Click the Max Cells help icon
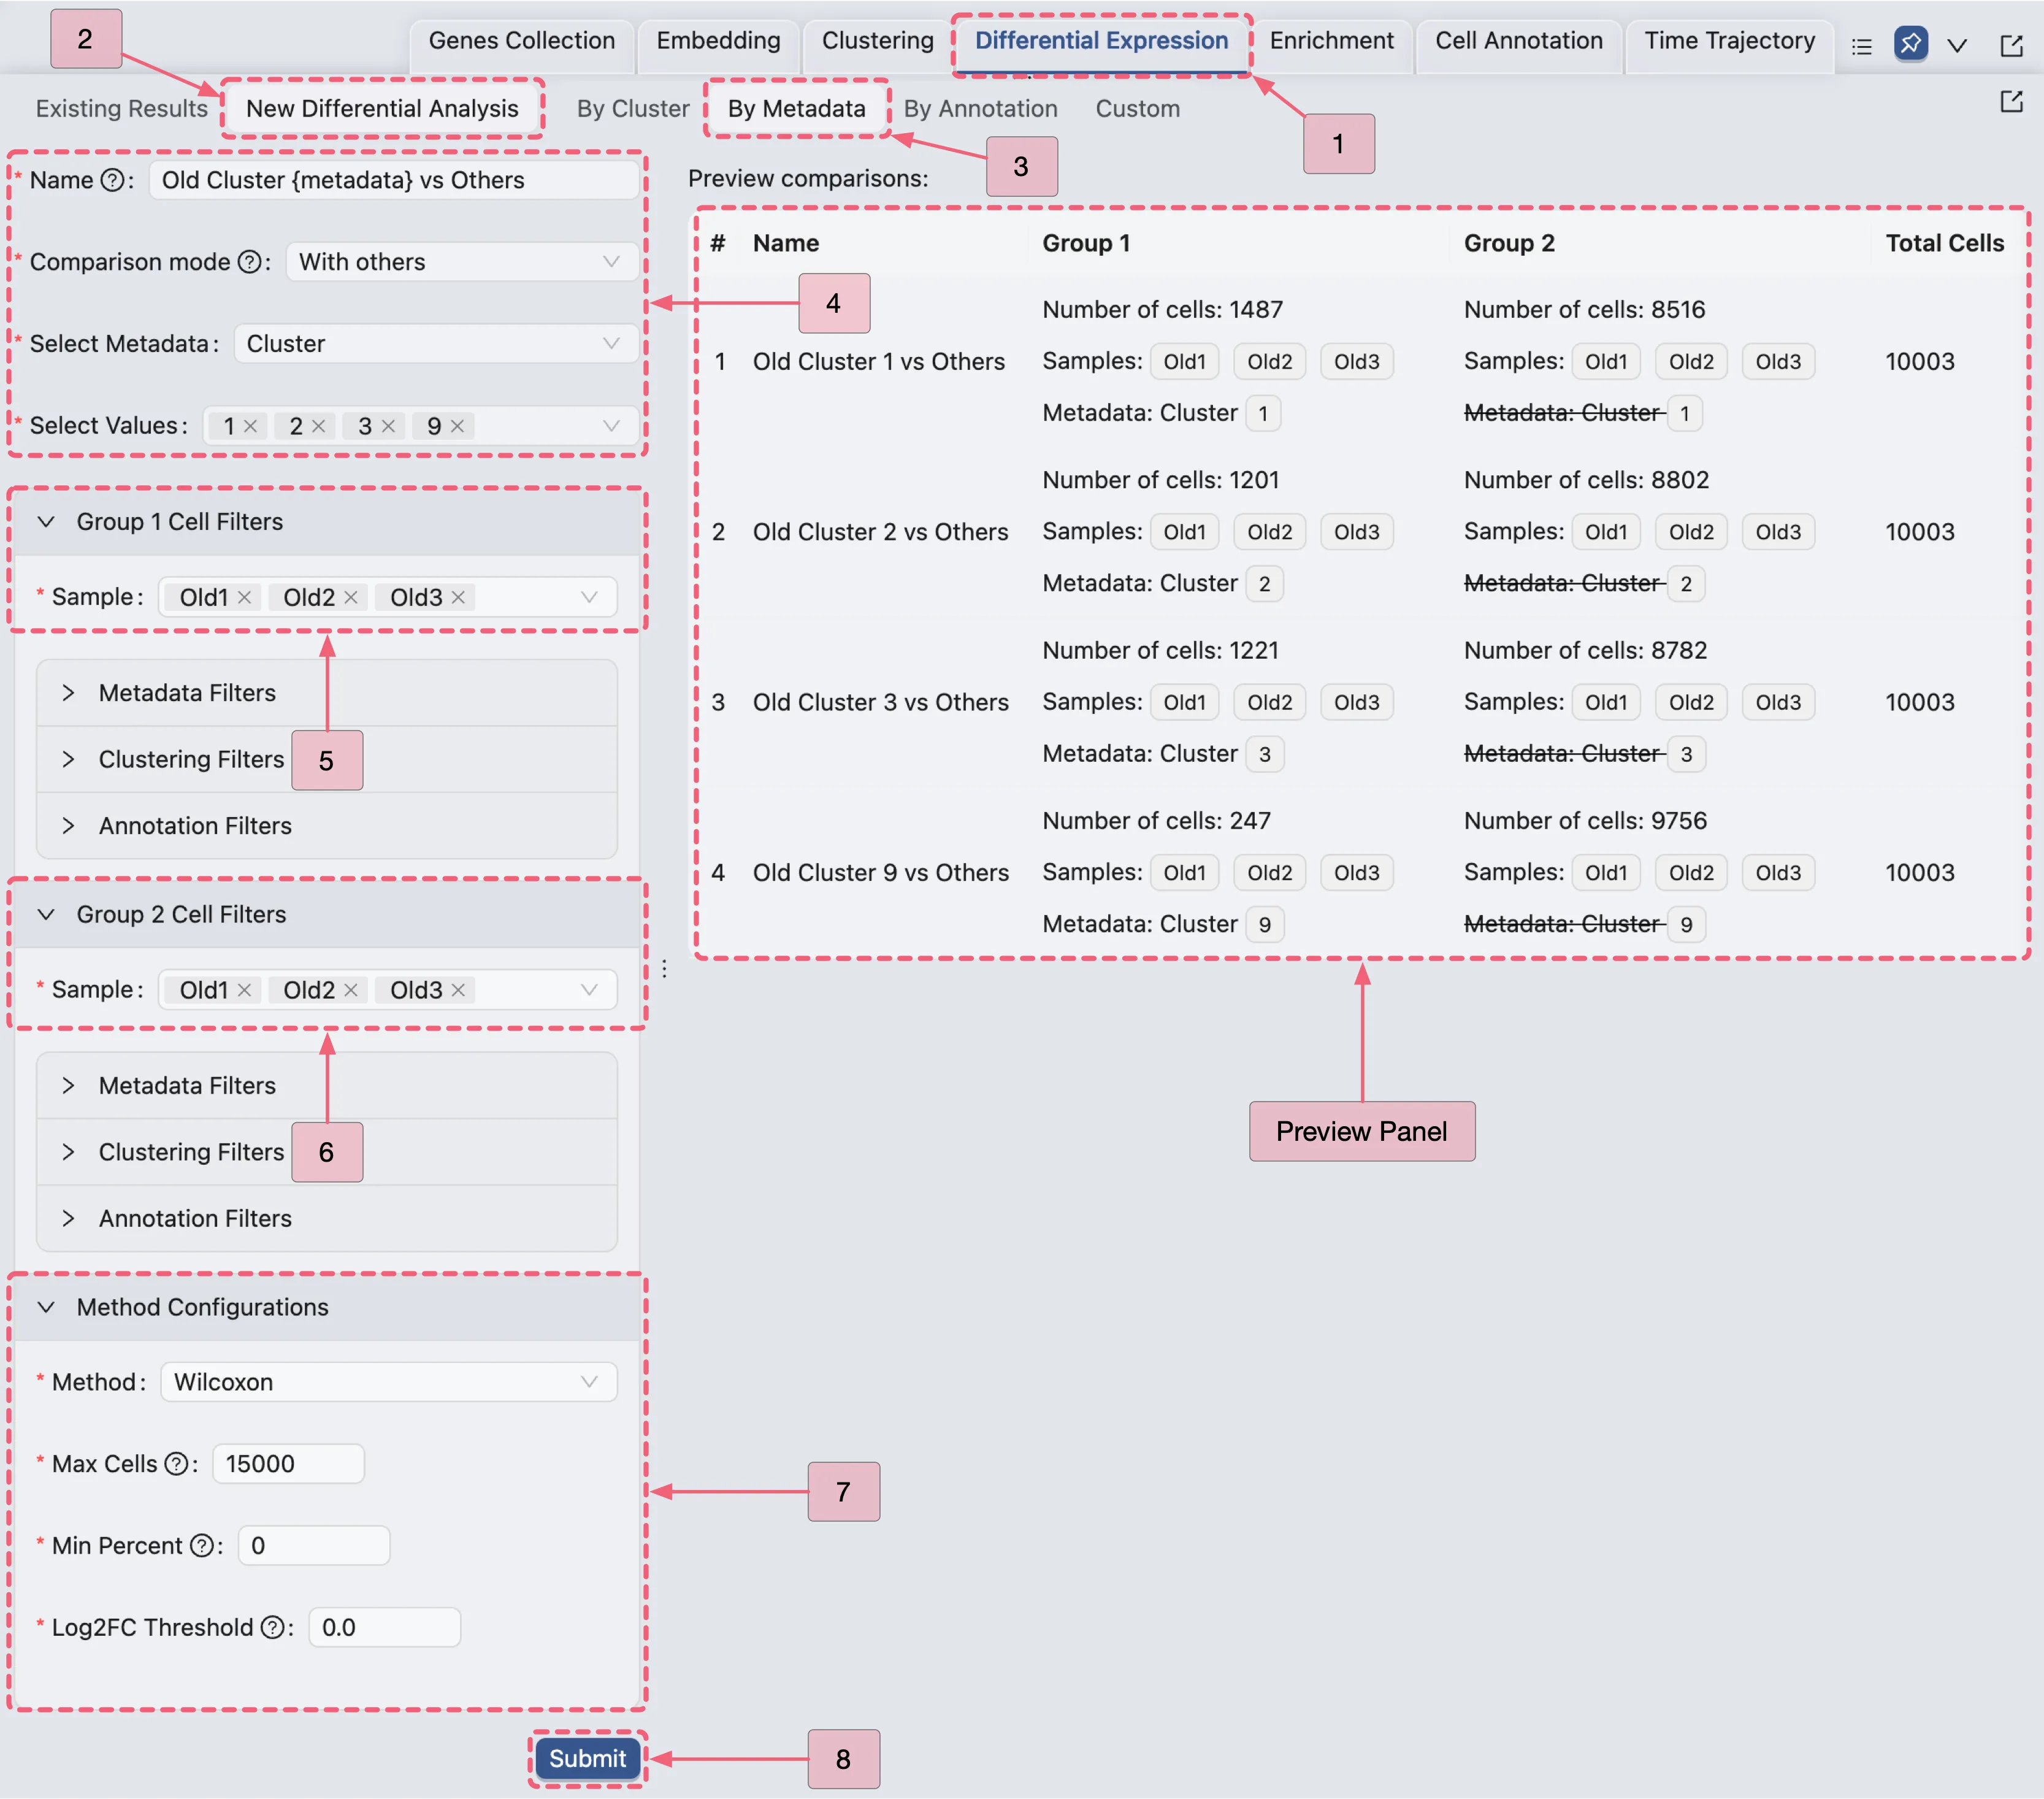 (x=176, y=1464)
